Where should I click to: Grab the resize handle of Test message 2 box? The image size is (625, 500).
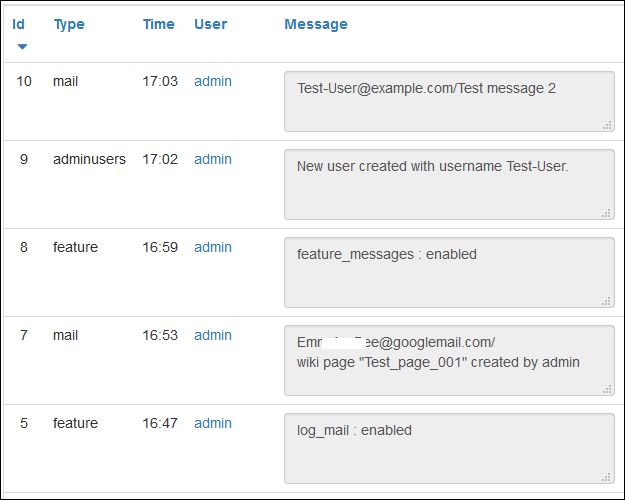pyautogui.click(x=607, y=126)
